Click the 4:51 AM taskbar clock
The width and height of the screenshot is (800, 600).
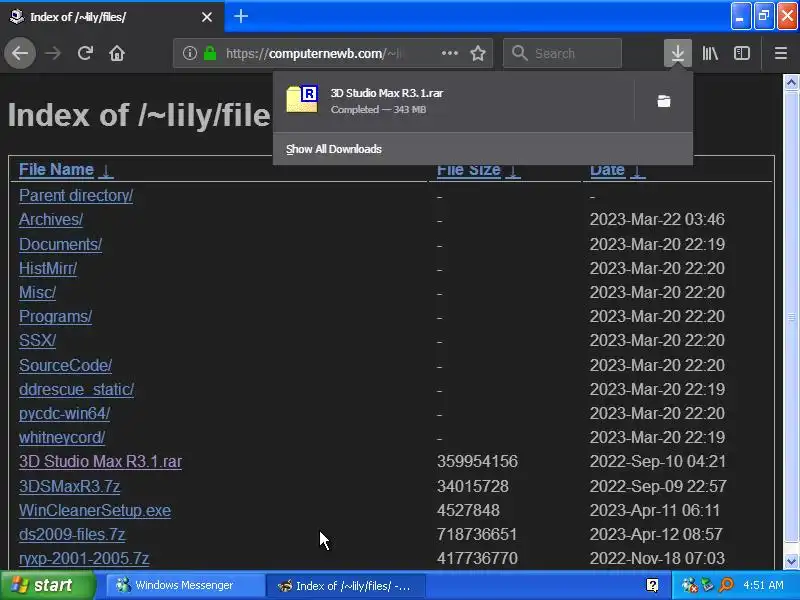(763, 585)
